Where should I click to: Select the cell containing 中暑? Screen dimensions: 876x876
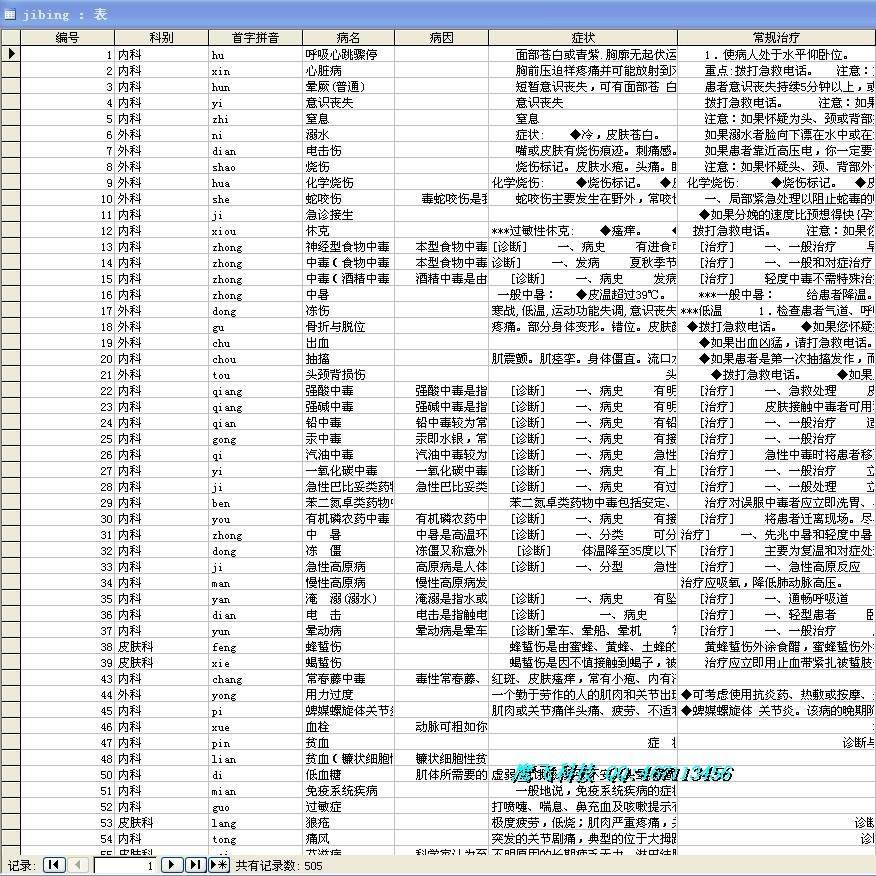346,294
